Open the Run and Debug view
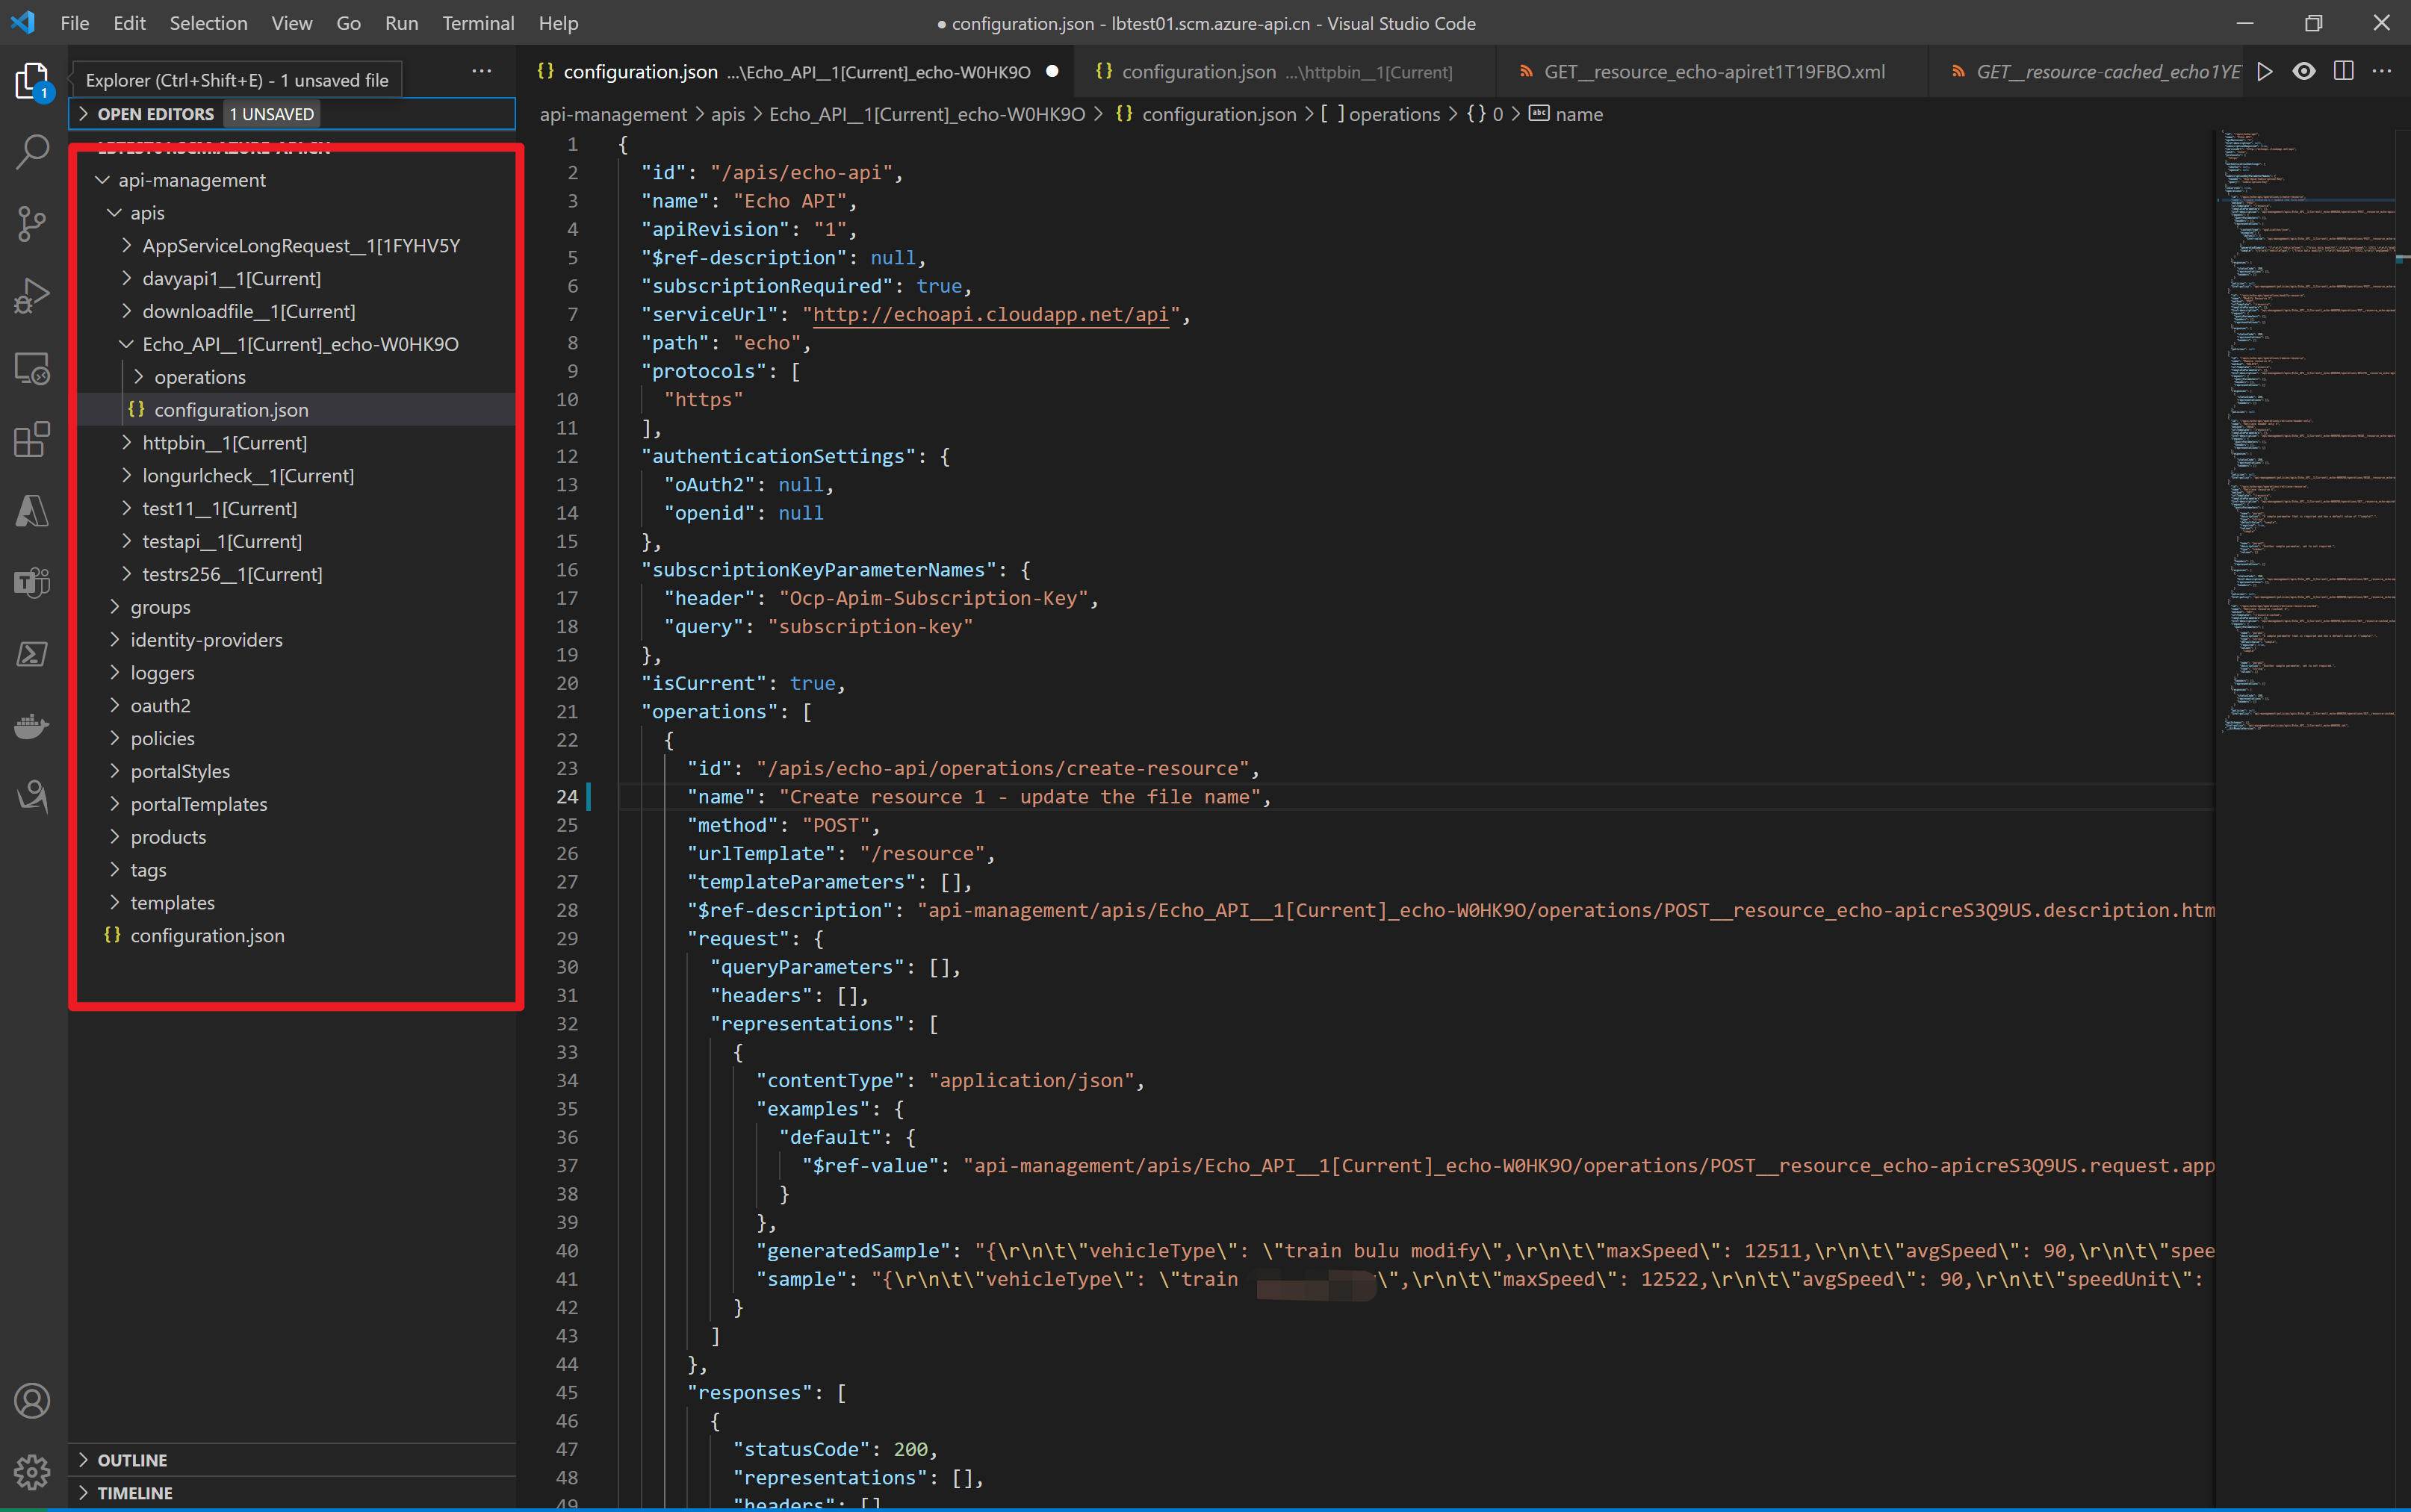This screenshot has height=1512, width=2411. point(32,295)
